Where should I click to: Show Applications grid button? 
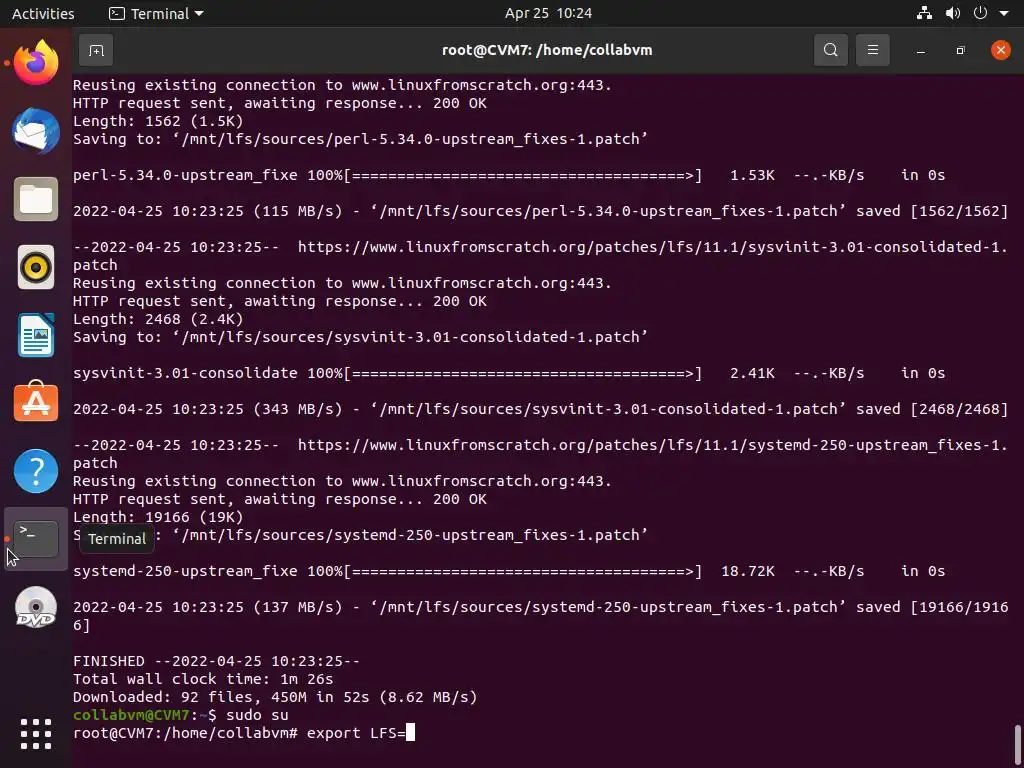(x=36, y=734)
